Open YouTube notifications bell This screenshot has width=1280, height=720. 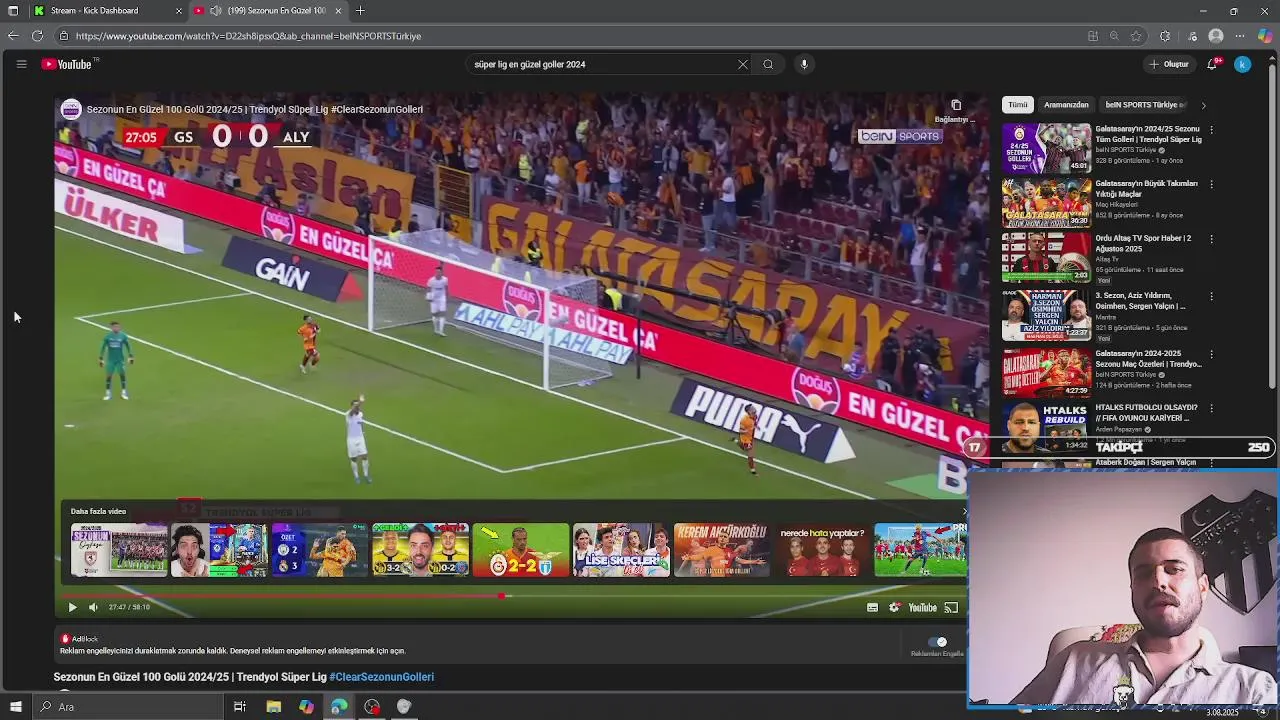tap(1211, 64)
